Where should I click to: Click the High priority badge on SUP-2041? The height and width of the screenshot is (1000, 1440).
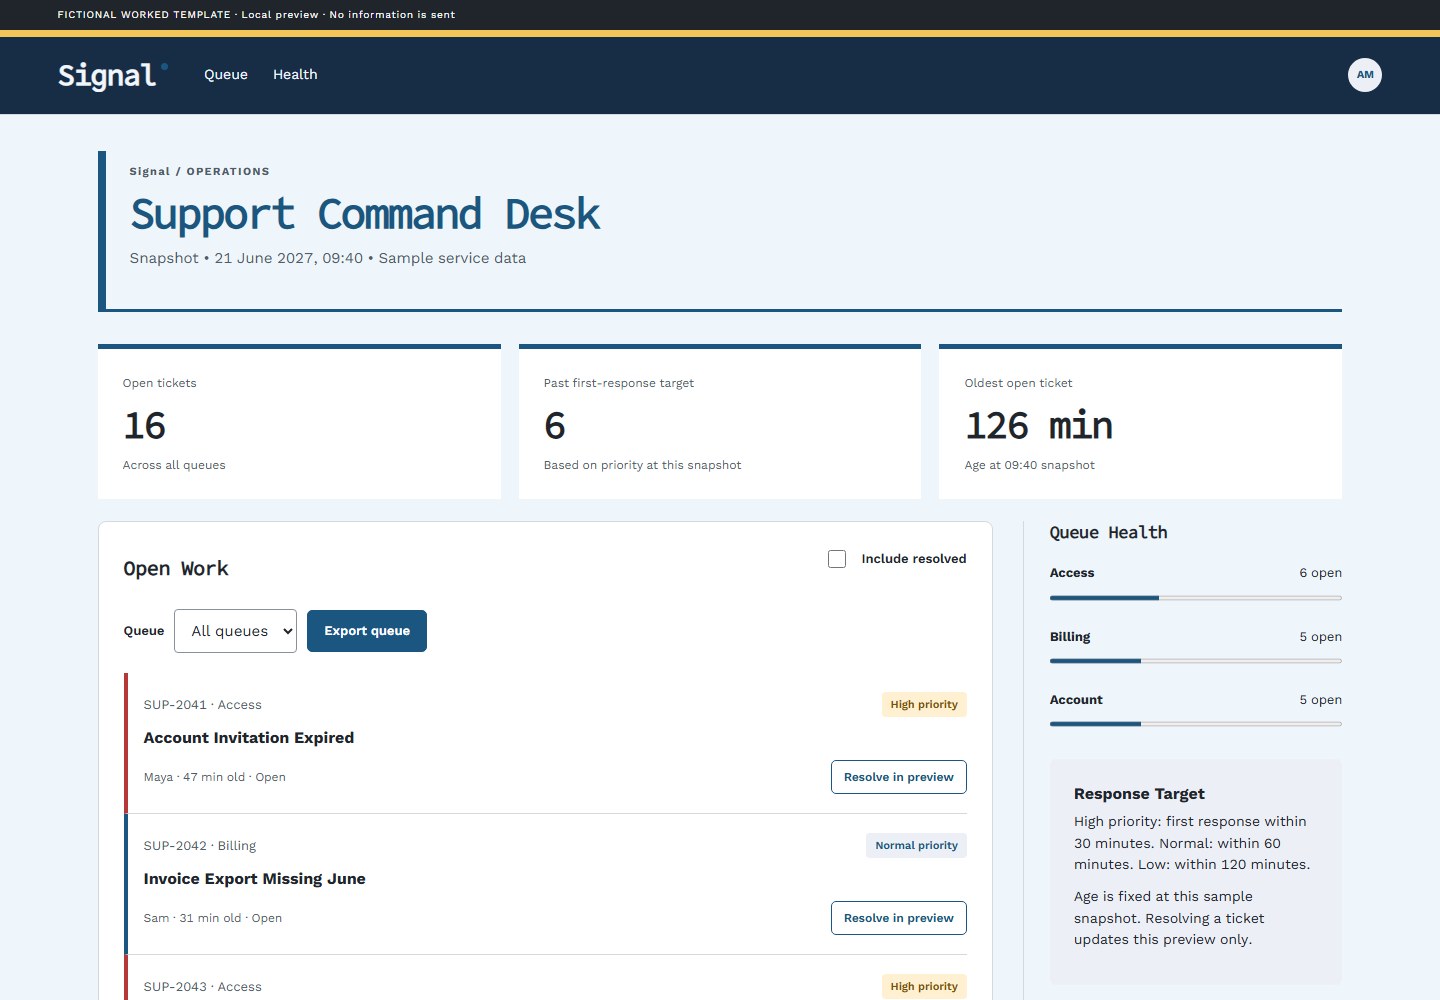pyautogui.click(x=924, y=705)
